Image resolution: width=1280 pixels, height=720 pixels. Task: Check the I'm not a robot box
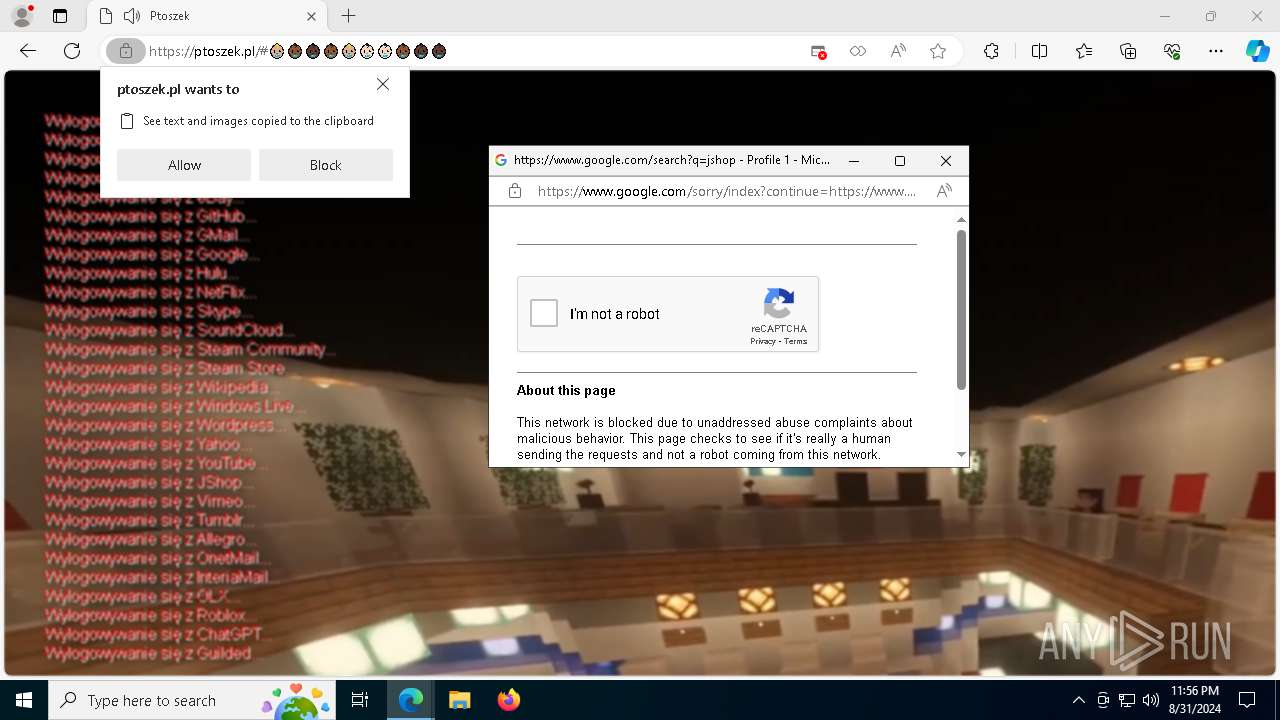[x=544, y=313]
